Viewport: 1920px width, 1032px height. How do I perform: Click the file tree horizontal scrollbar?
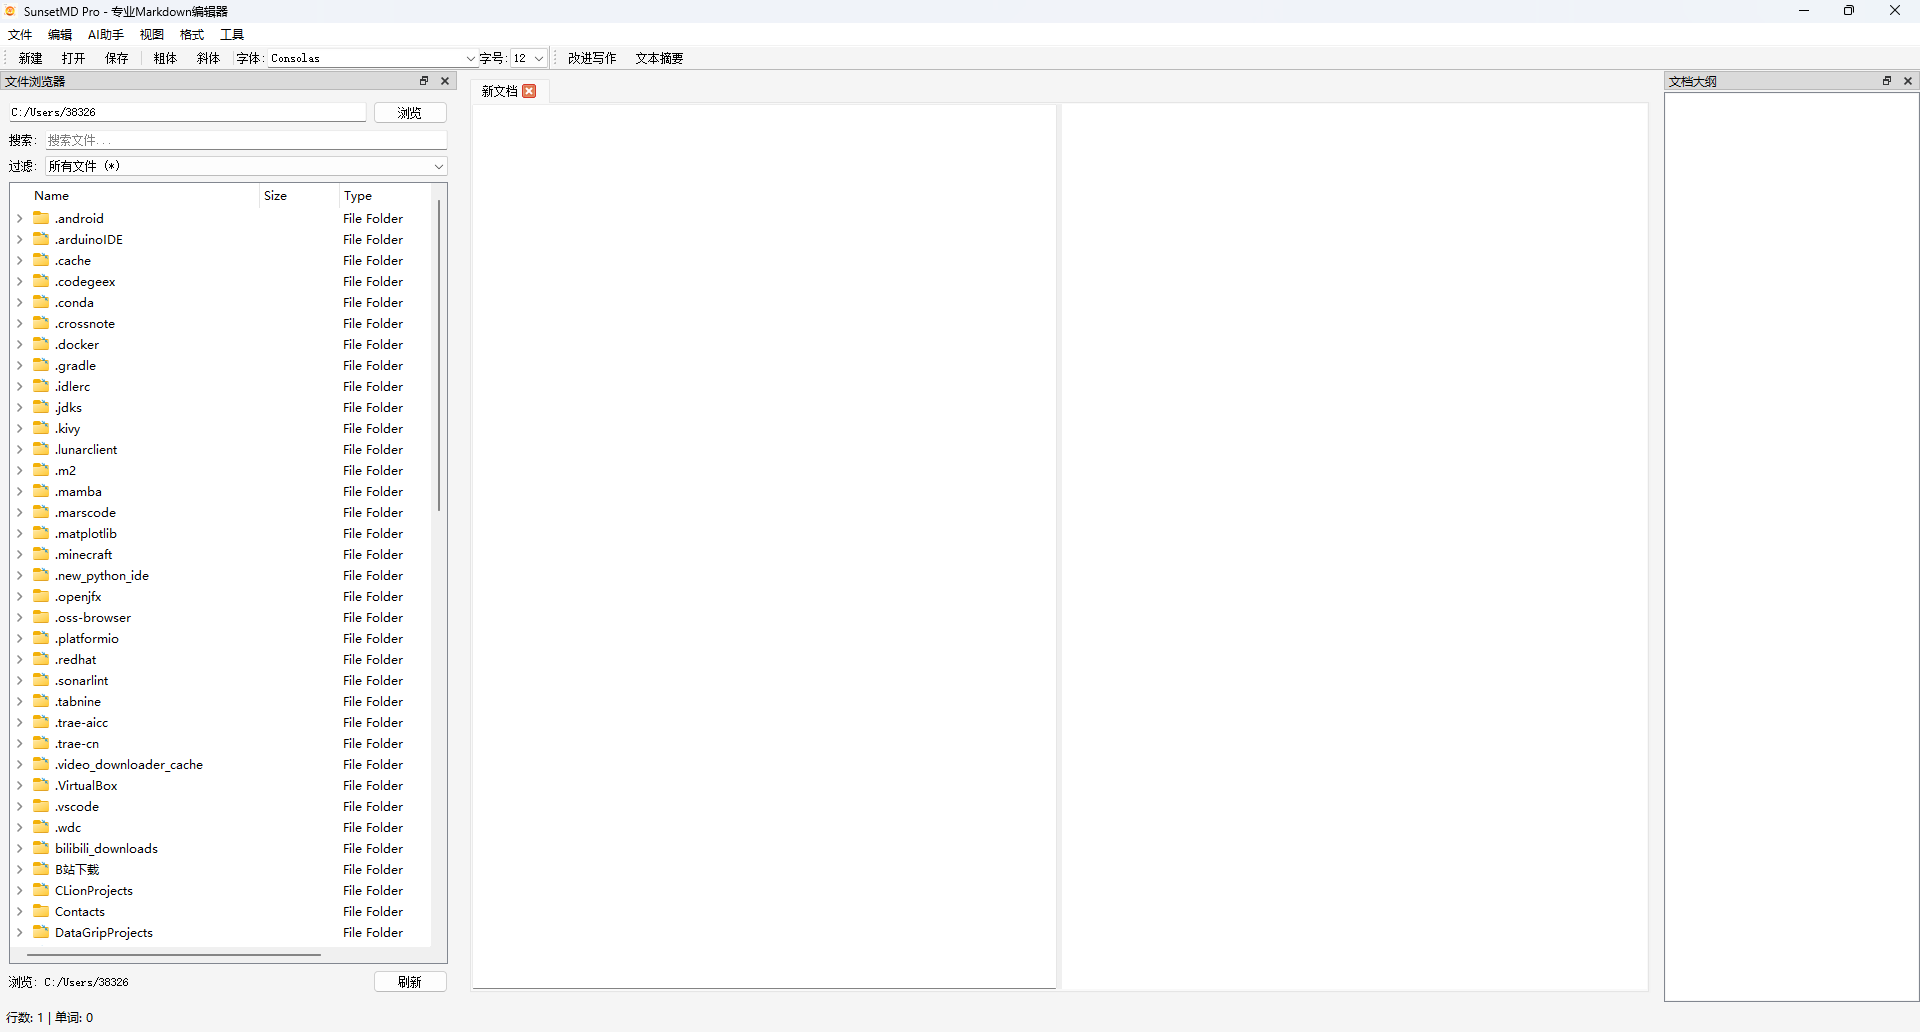tap(174, 955)
